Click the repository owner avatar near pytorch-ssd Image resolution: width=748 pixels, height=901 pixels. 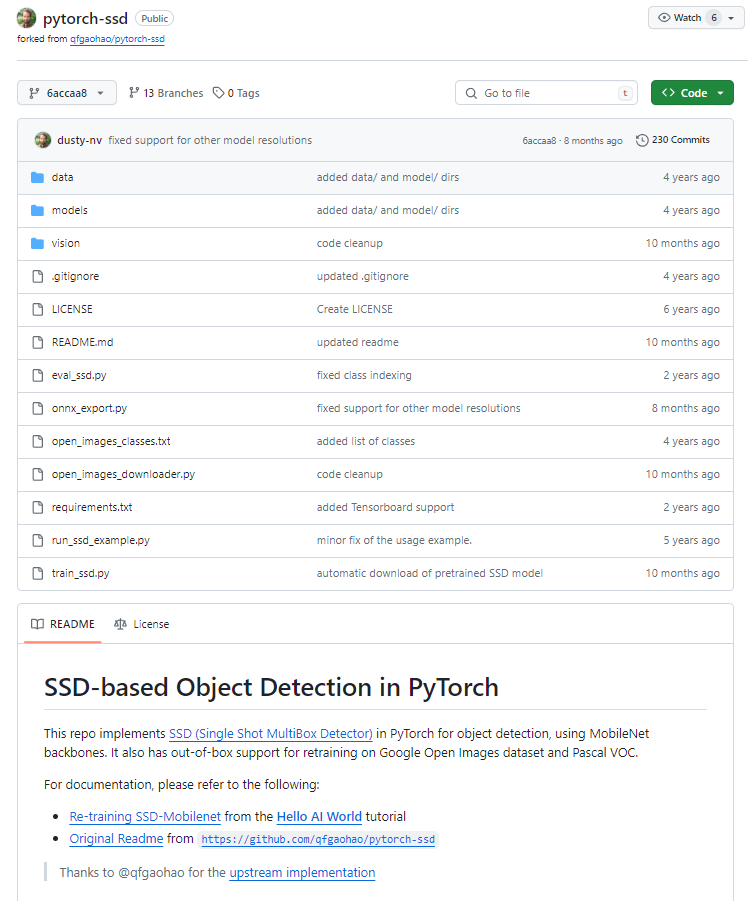tap(27, 18)
